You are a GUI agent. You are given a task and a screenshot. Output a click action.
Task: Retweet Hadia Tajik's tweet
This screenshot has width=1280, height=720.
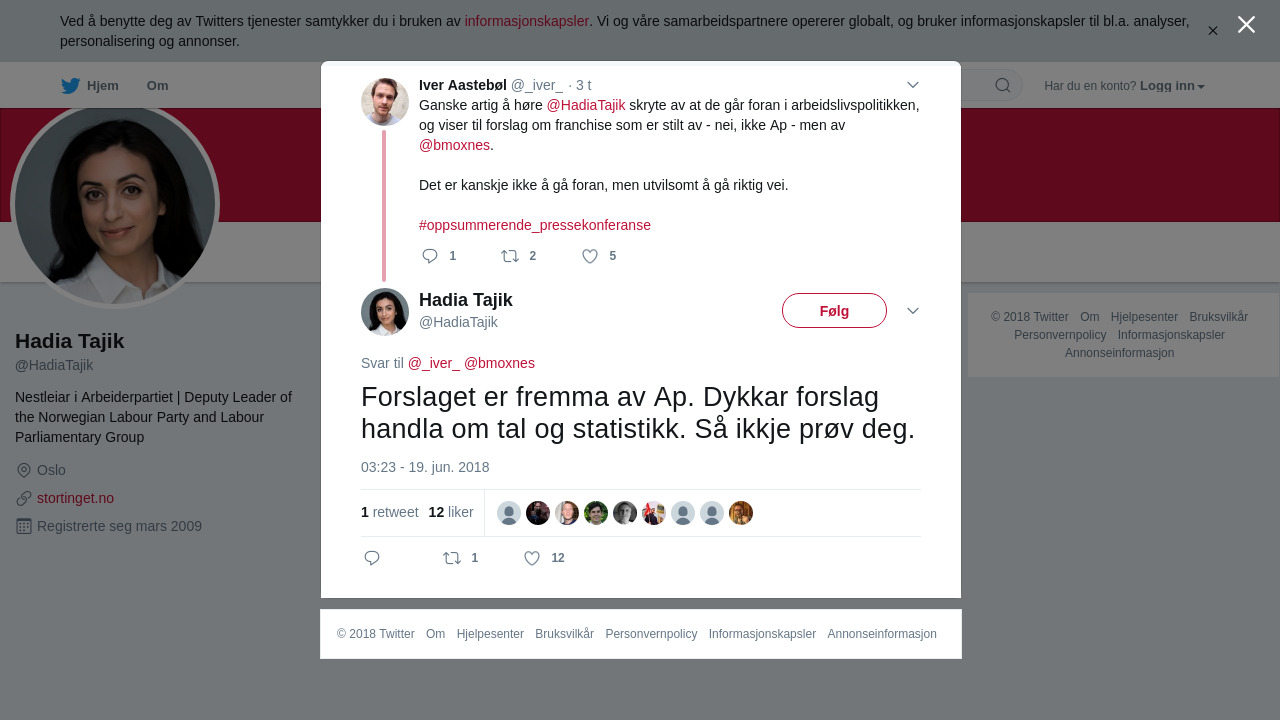(x=452, y=558)
